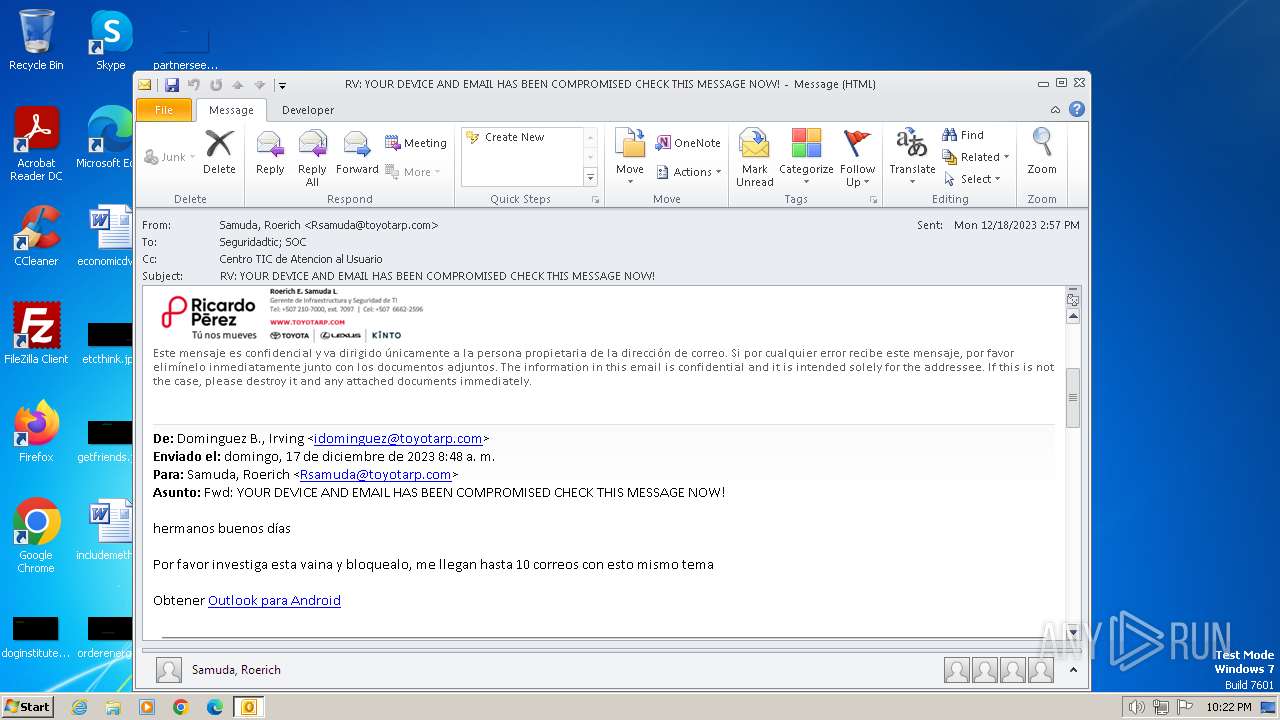Switch to Developer tab
Viewport: 1280px width, 720px height.
pyautogui.click(x=308, y=110)
